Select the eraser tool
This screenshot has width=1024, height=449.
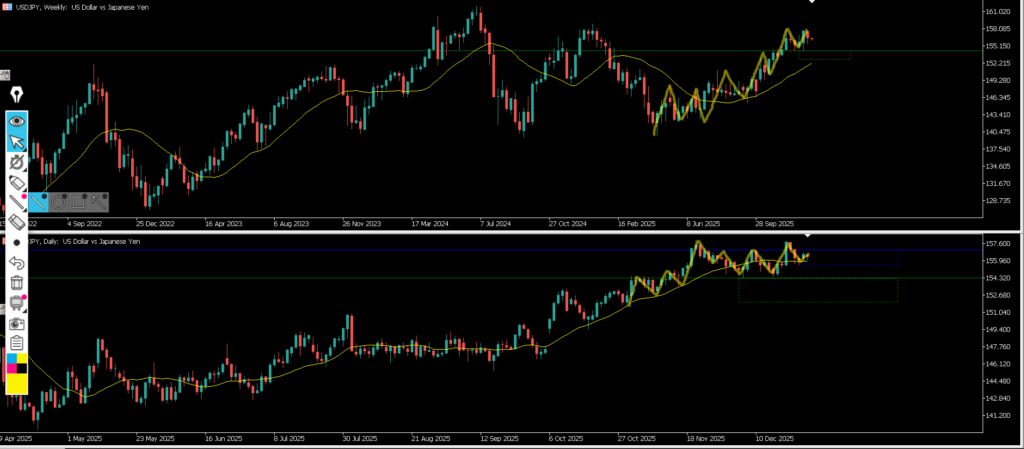[x=17, y=222]
